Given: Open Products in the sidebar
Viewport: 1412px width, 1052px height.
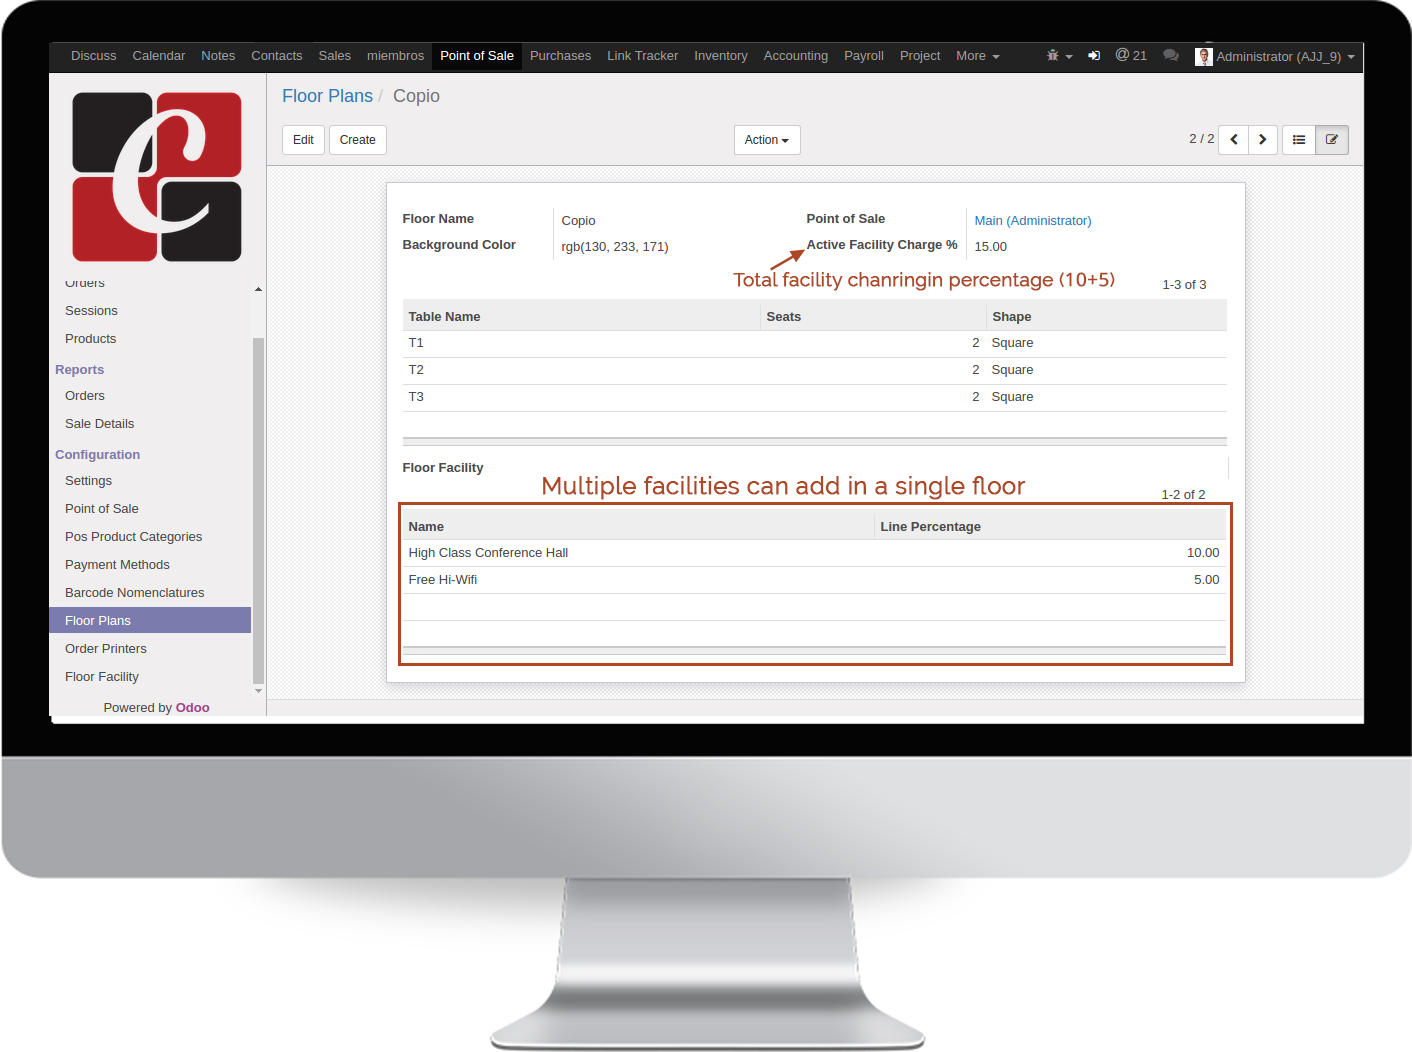Looking at the screenshot, I should (91, 339).
